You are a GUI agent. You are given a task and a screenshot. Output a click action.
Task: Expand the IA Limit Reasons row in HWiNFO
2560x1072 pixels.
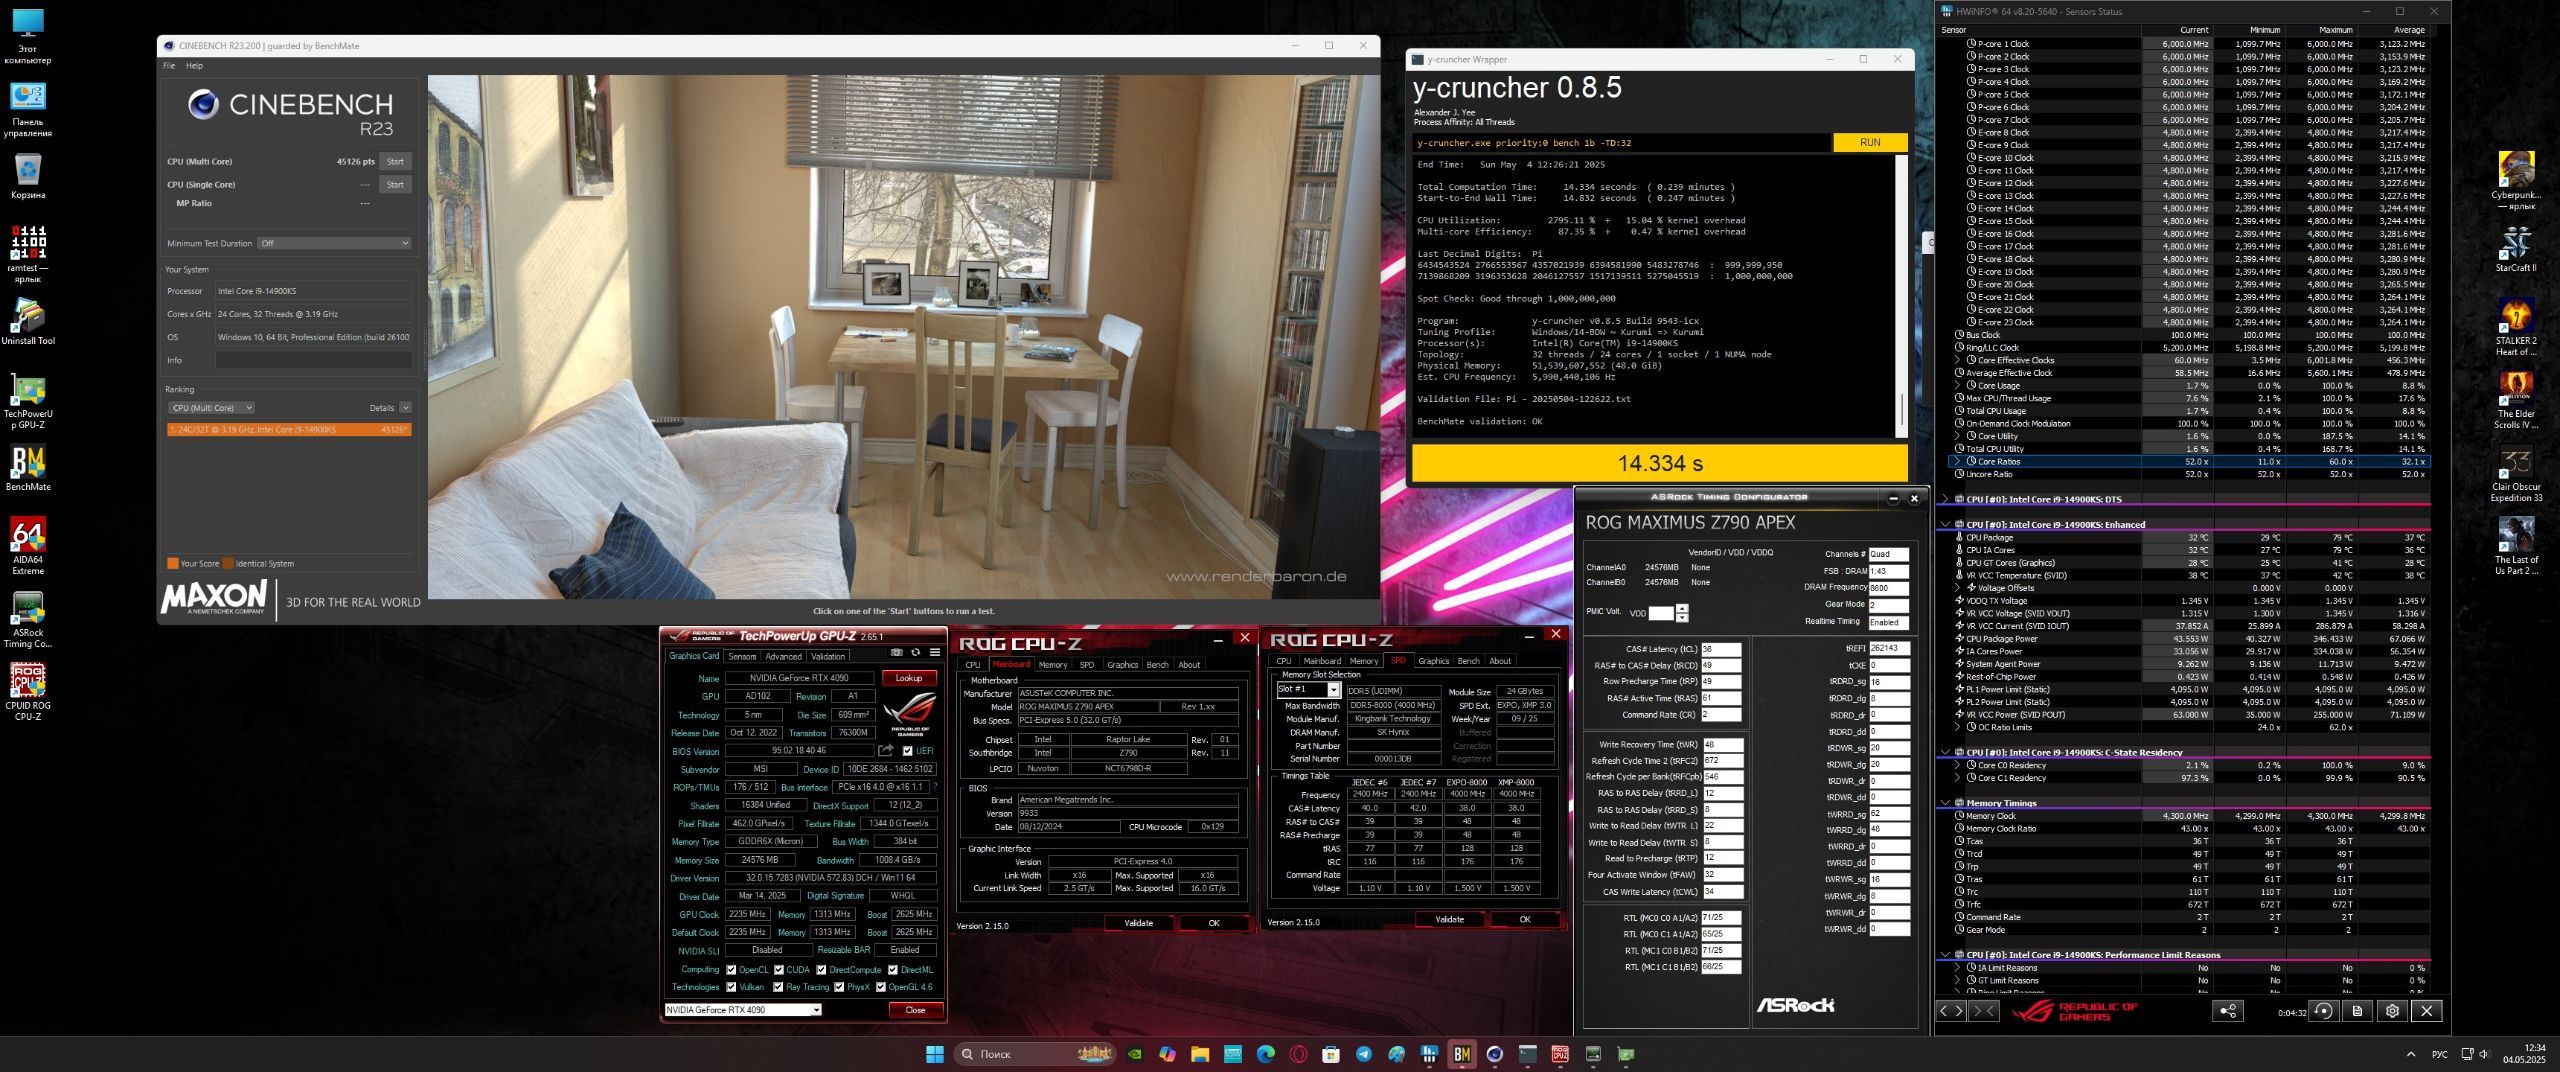pyautogui.click(x=1957, y=968)
